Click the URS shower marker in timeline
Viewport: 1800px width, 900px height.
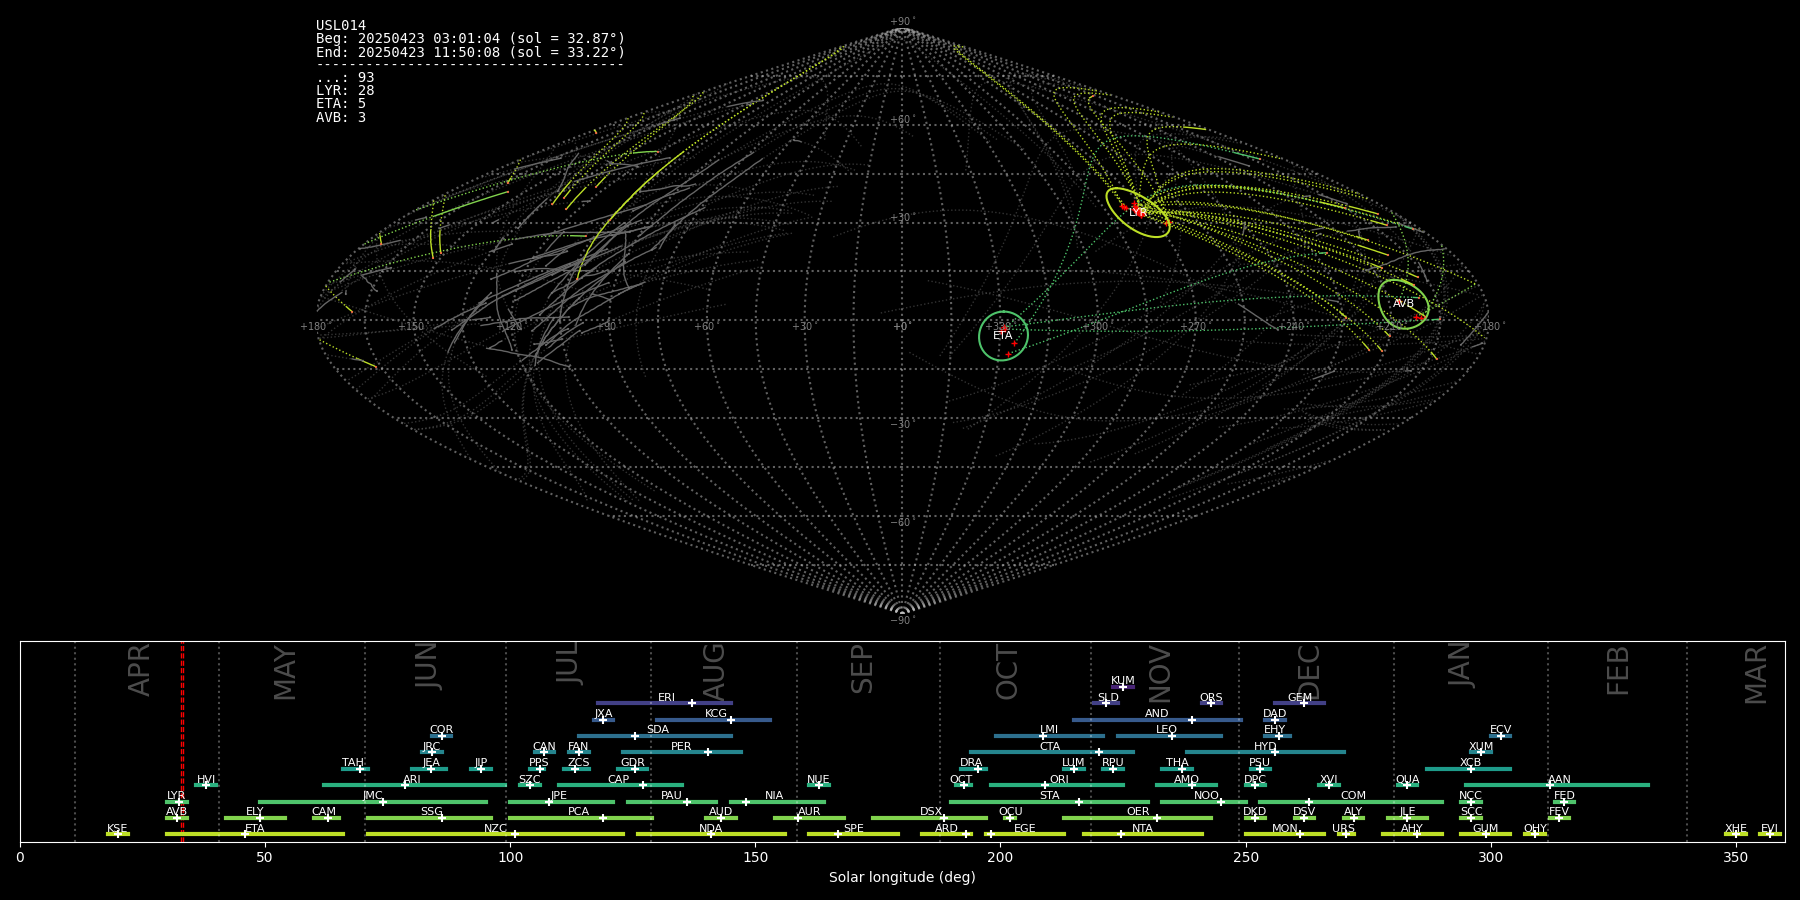coord(1346,834)
